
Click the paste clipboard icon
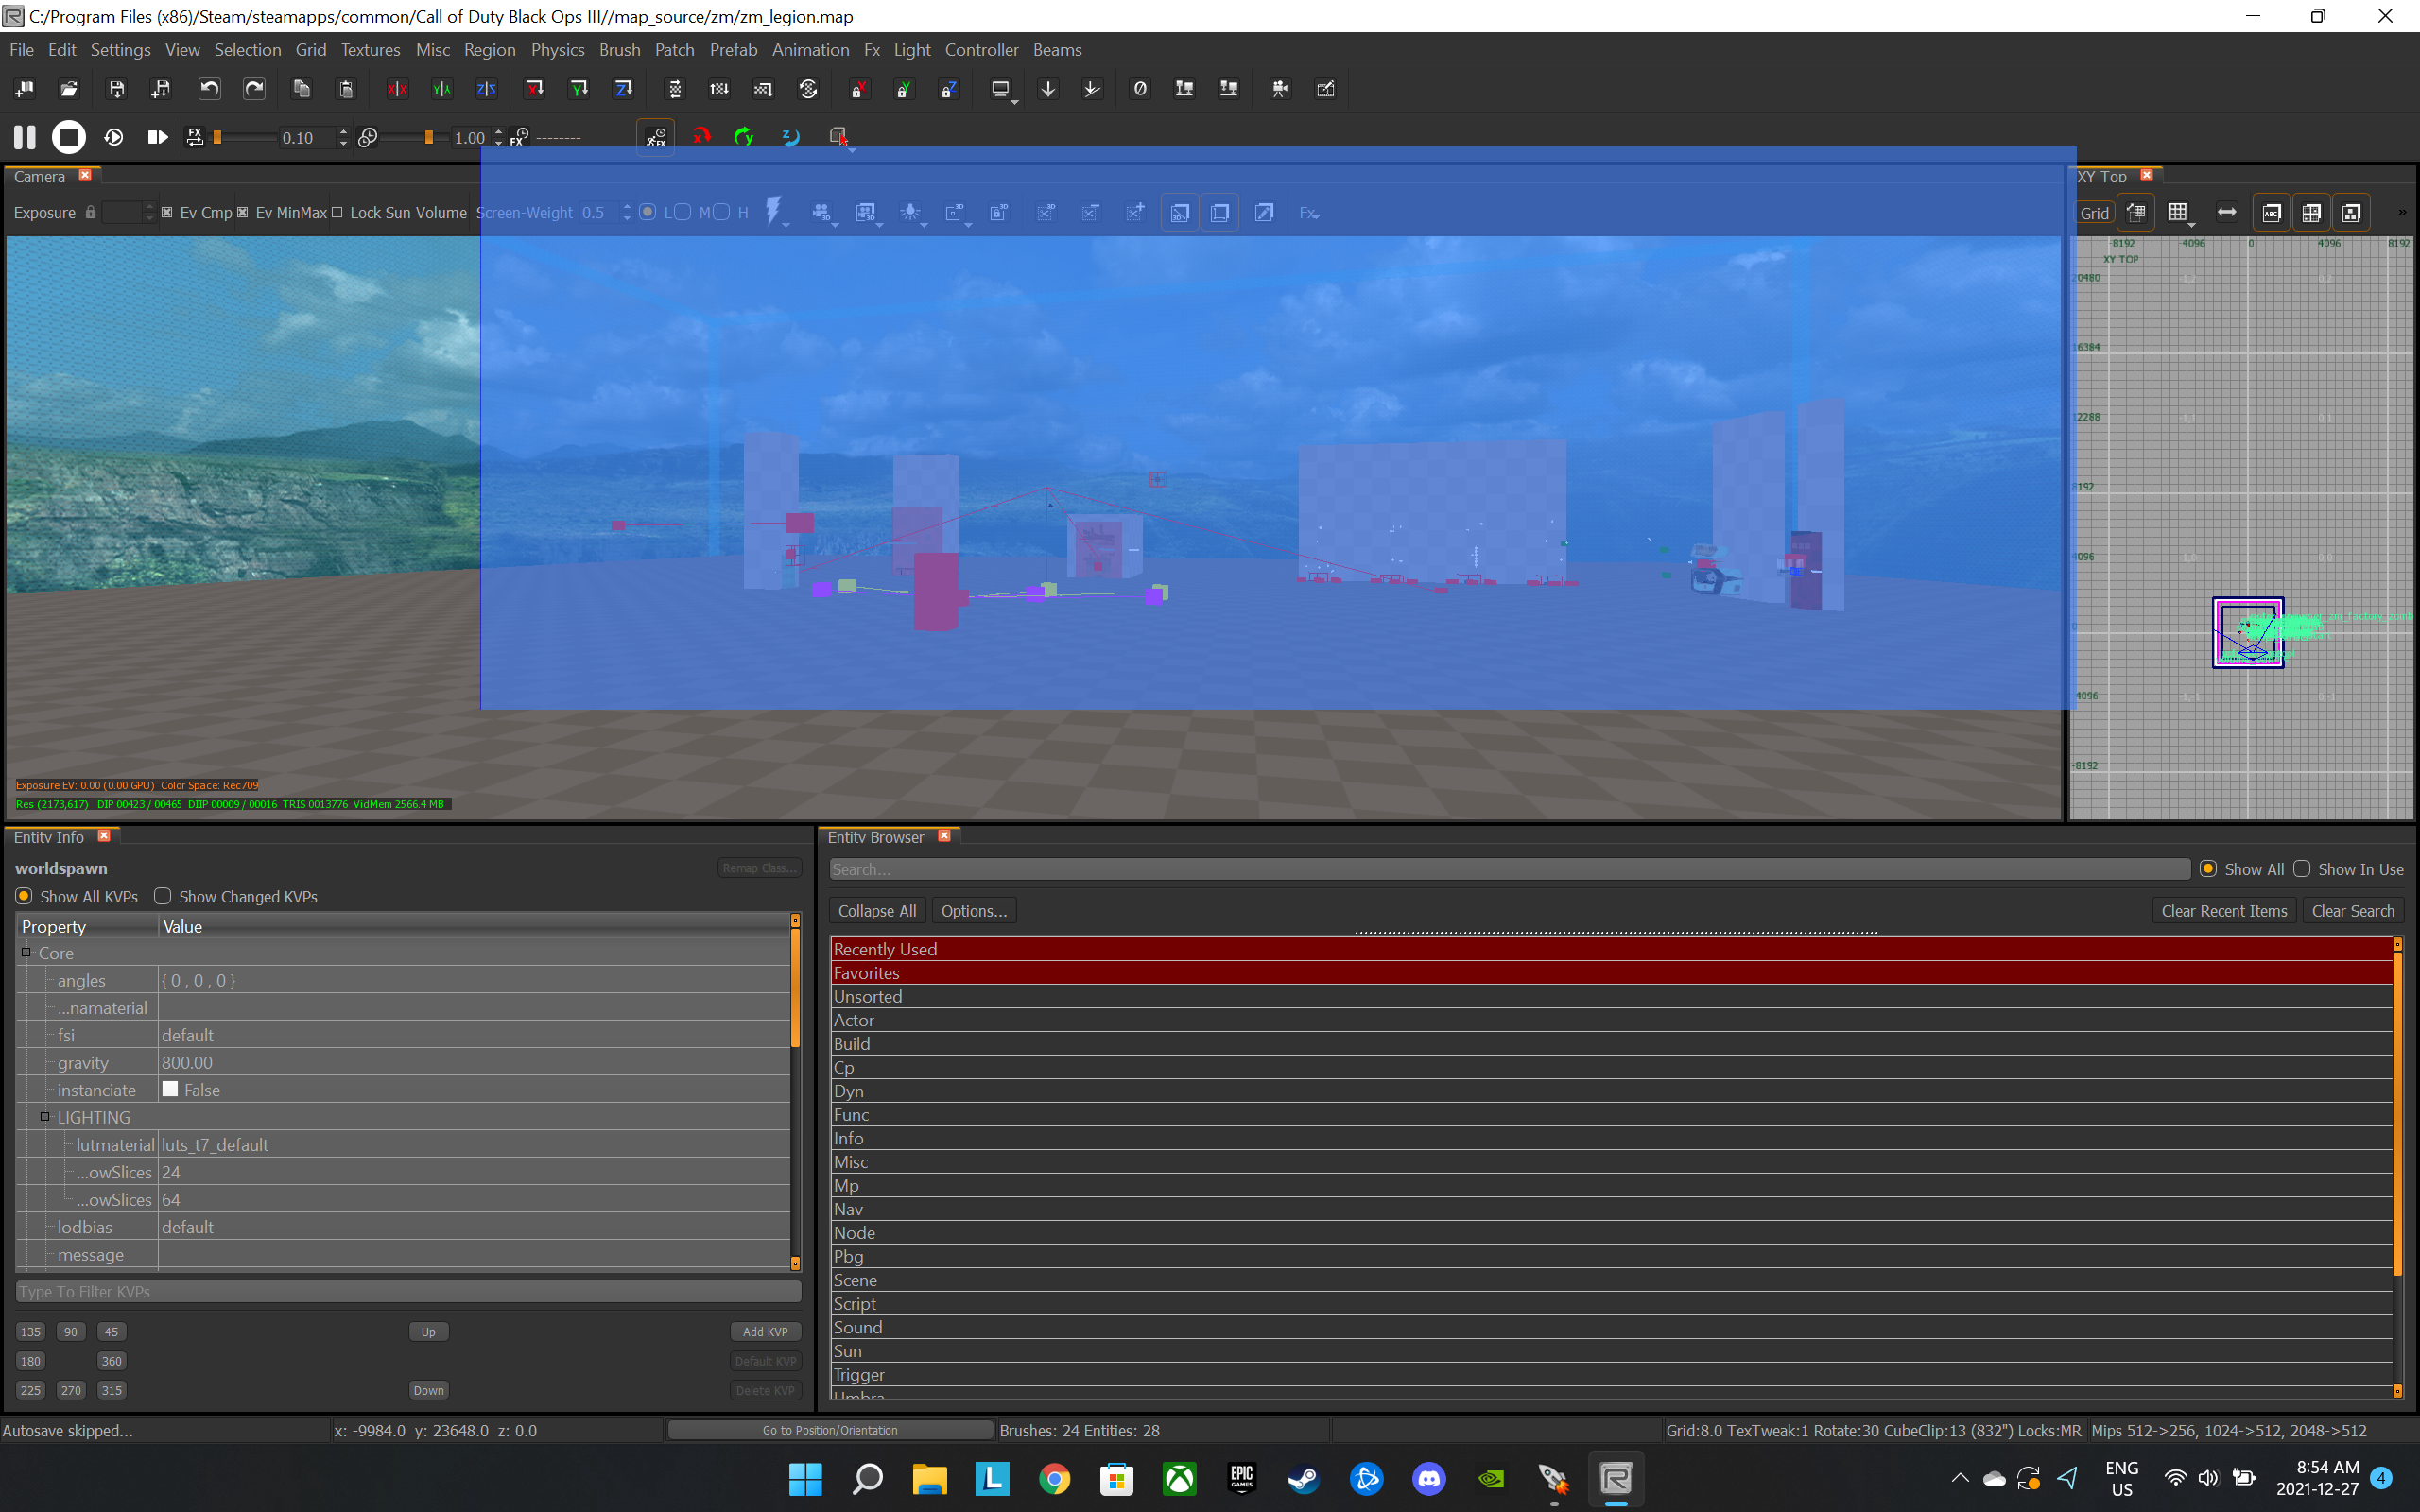coord(346,89)
